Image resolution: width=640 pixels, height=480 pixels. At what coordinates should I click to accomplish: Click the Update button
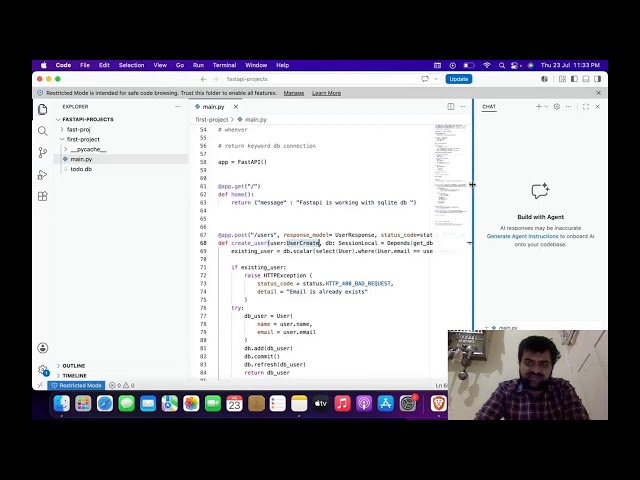click(x=459, y=79)
